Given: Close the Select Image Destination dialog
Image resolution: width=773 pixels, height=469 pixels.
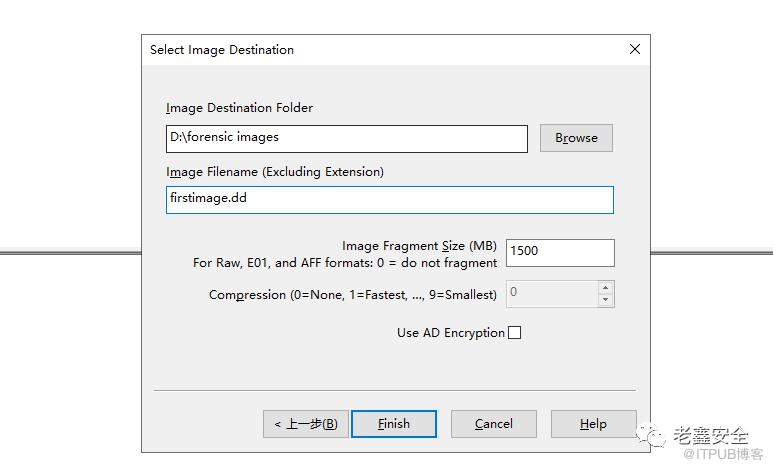Looking at the screenshot, I should [x=634, y=49].
